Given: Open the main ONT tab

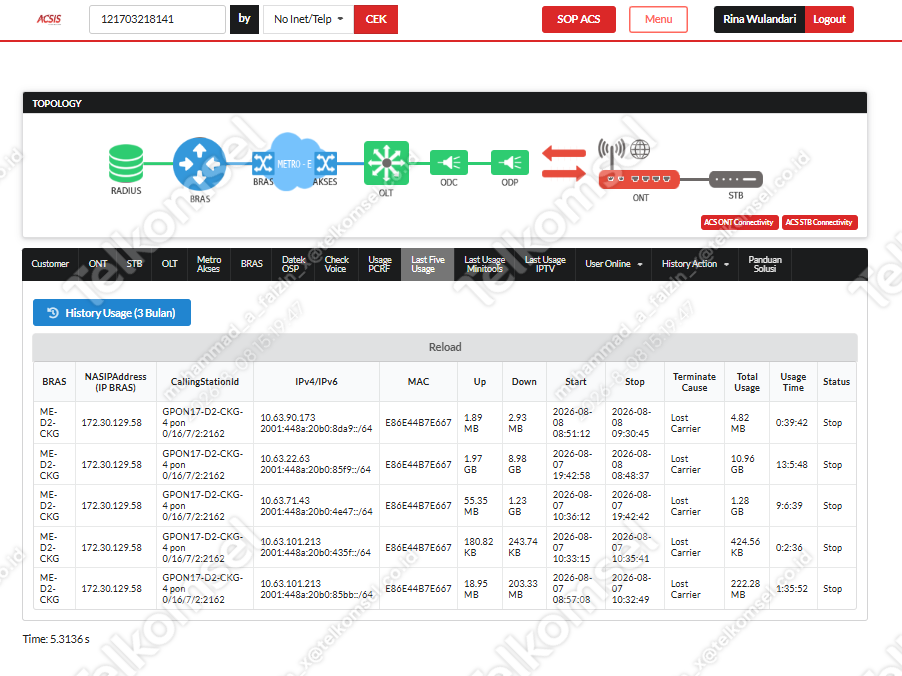Looking at the screenshot, I should (98, 264).
